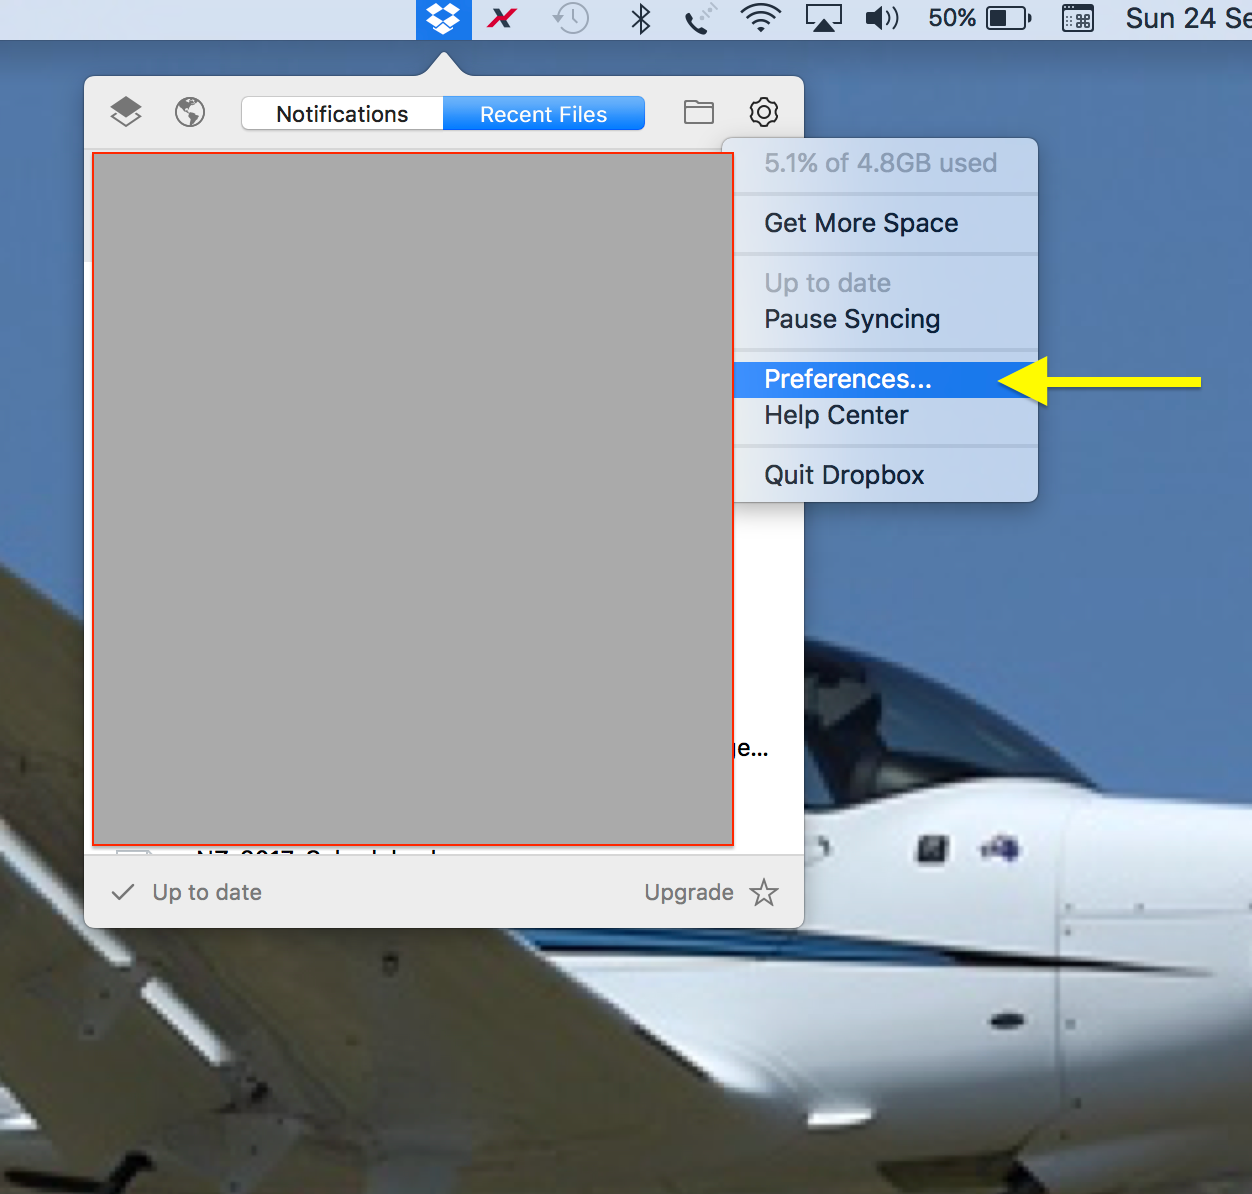
Task: Click the battery 50% indicator
Action: 980,18
